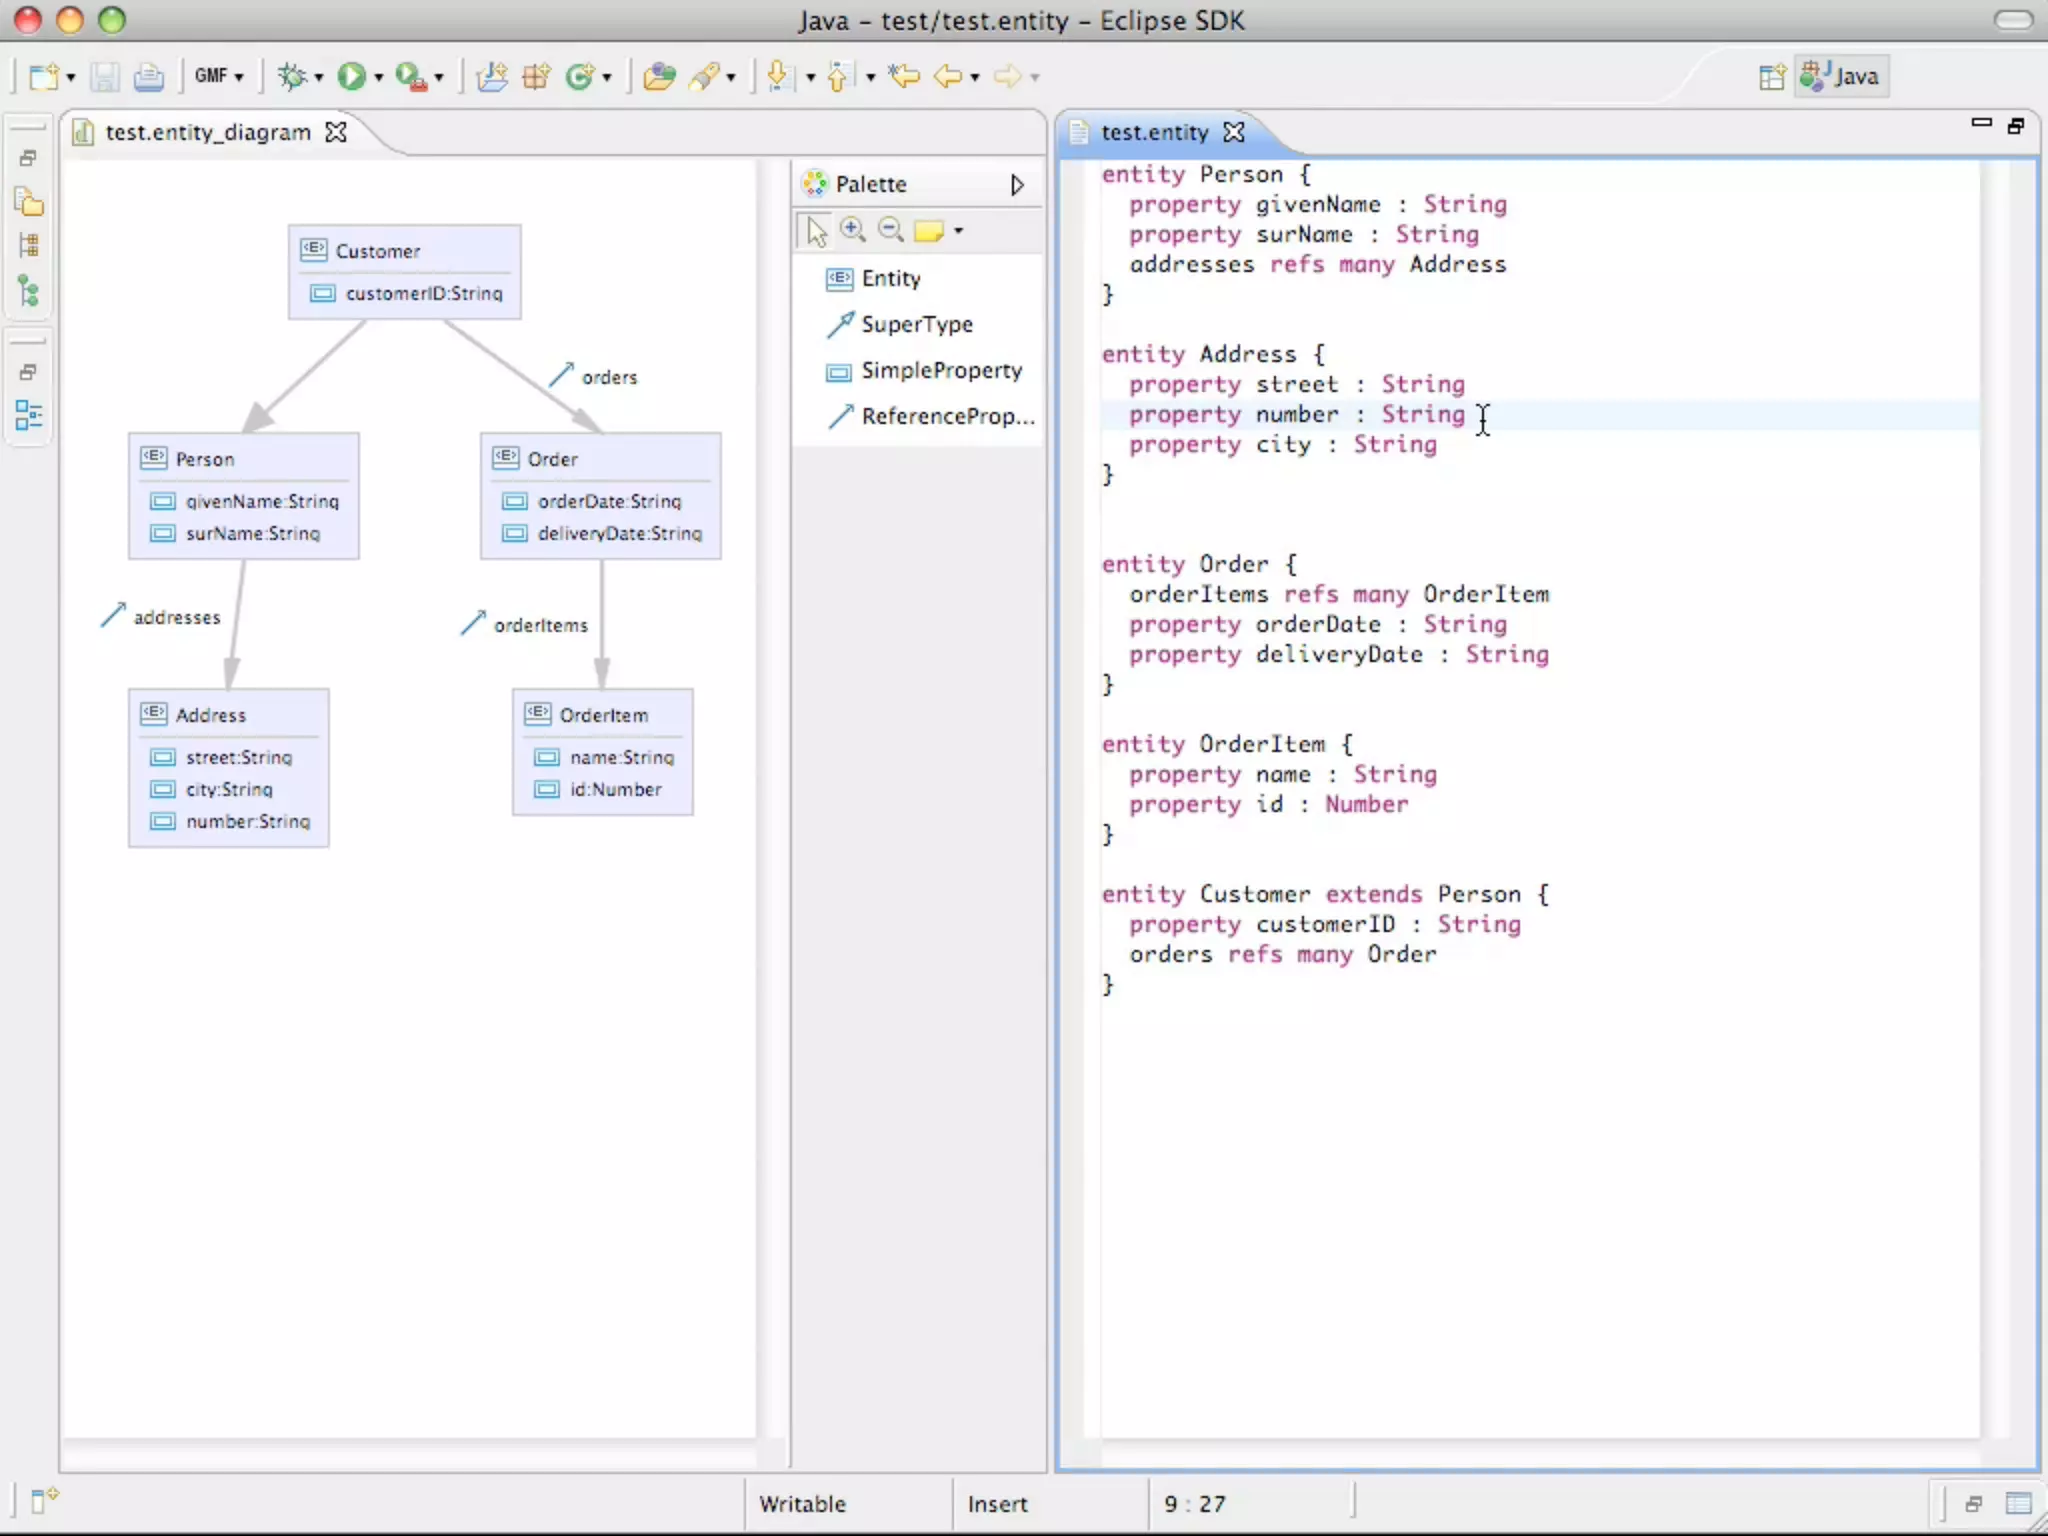Image resolution: width=2048 pixels, height=1536 pixels.
Task: Click the Open Perspective icon
Action: point(1771,77)
